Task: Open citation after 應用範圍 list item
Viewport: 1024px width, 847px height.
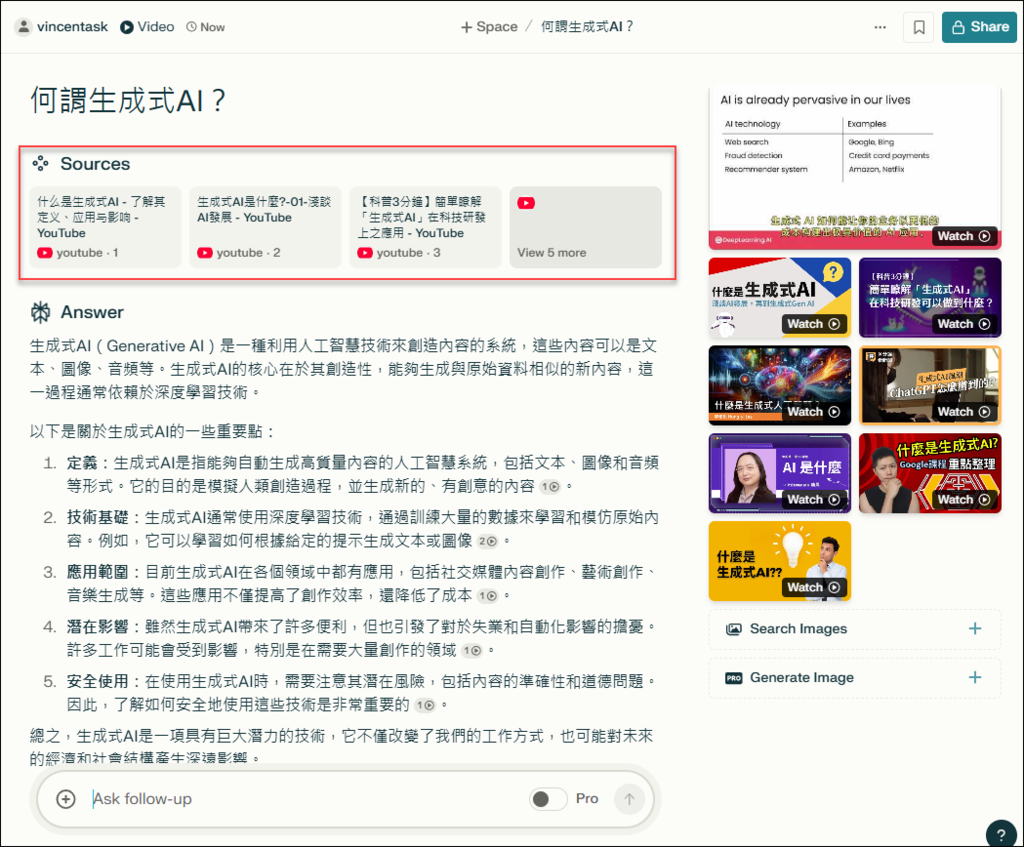Action: [487, 596]
